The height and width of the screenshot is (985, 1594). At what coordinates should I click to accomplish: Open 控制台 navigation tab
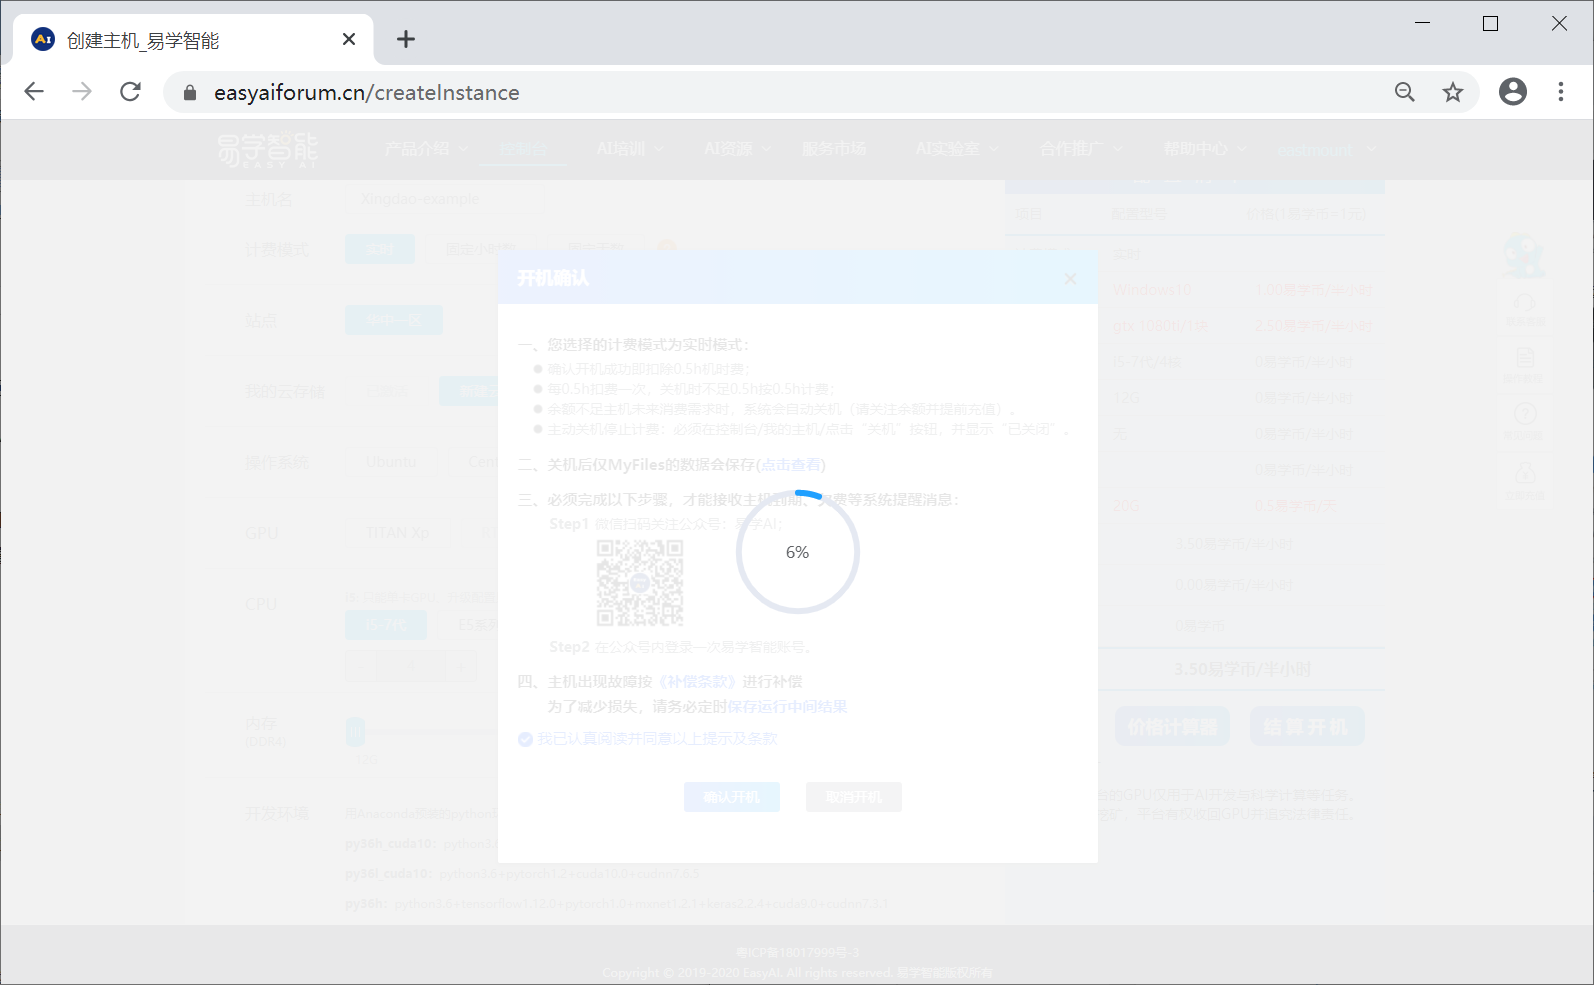coord(523,149)
